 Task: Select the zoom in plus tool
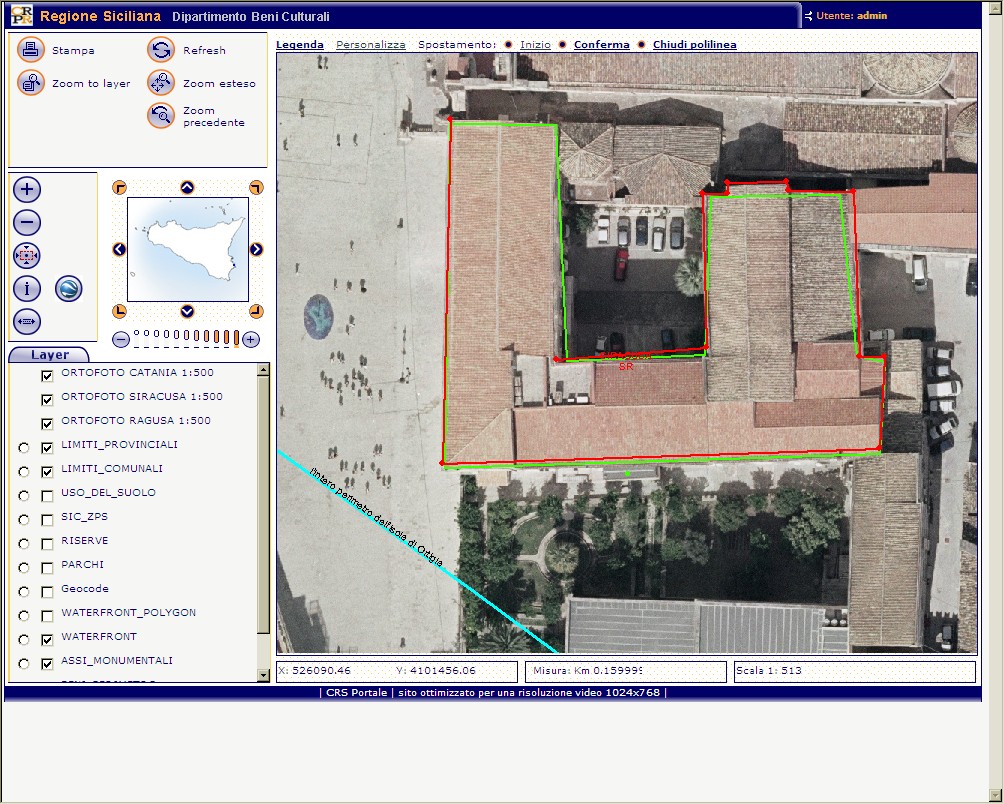27,190
